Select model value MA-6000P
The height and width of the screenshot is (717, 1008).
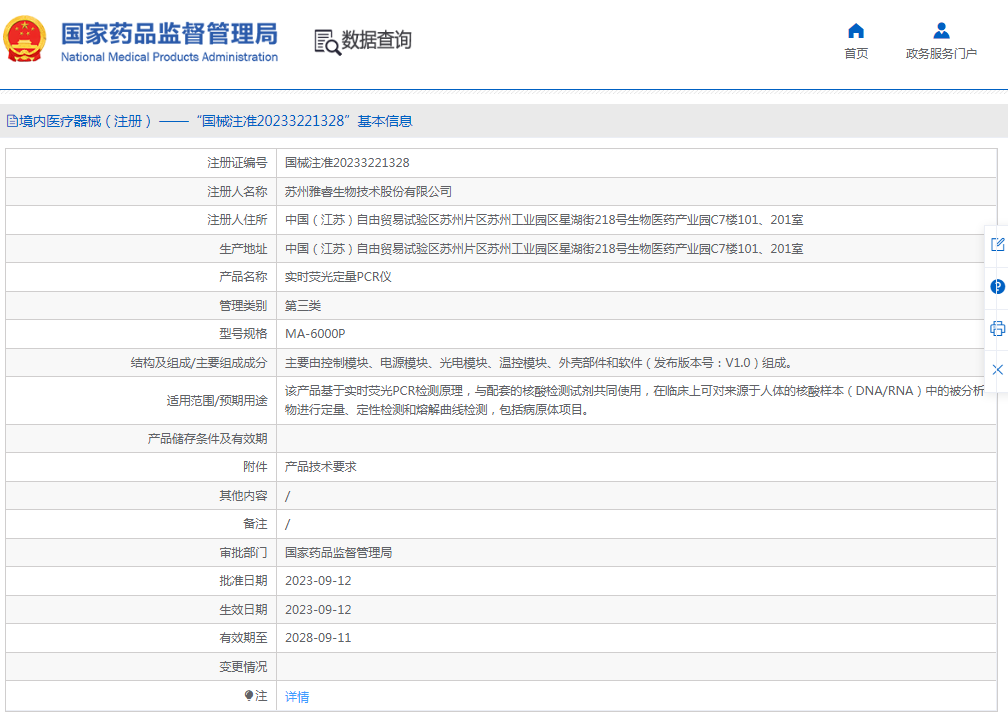[315, 334]
